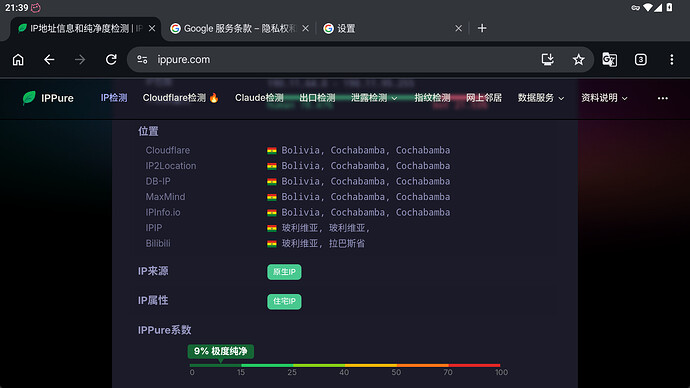The width and height of the screenshot is (690, 388).
Task: Open the tab switcher showing 3 tabs
Action: (641, 59)
